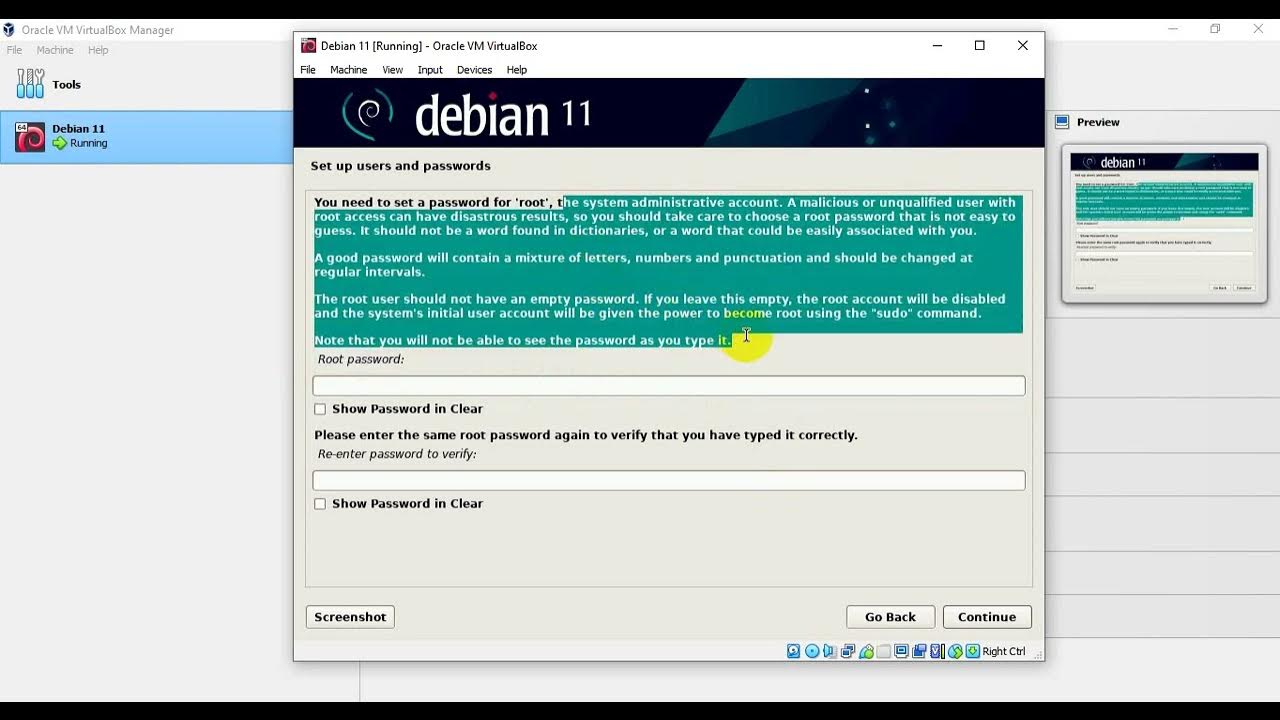This screenshot has height=720, width=1280.
Task: Click Debian 11 VM icon in Manager list
Action: (30, 137)
